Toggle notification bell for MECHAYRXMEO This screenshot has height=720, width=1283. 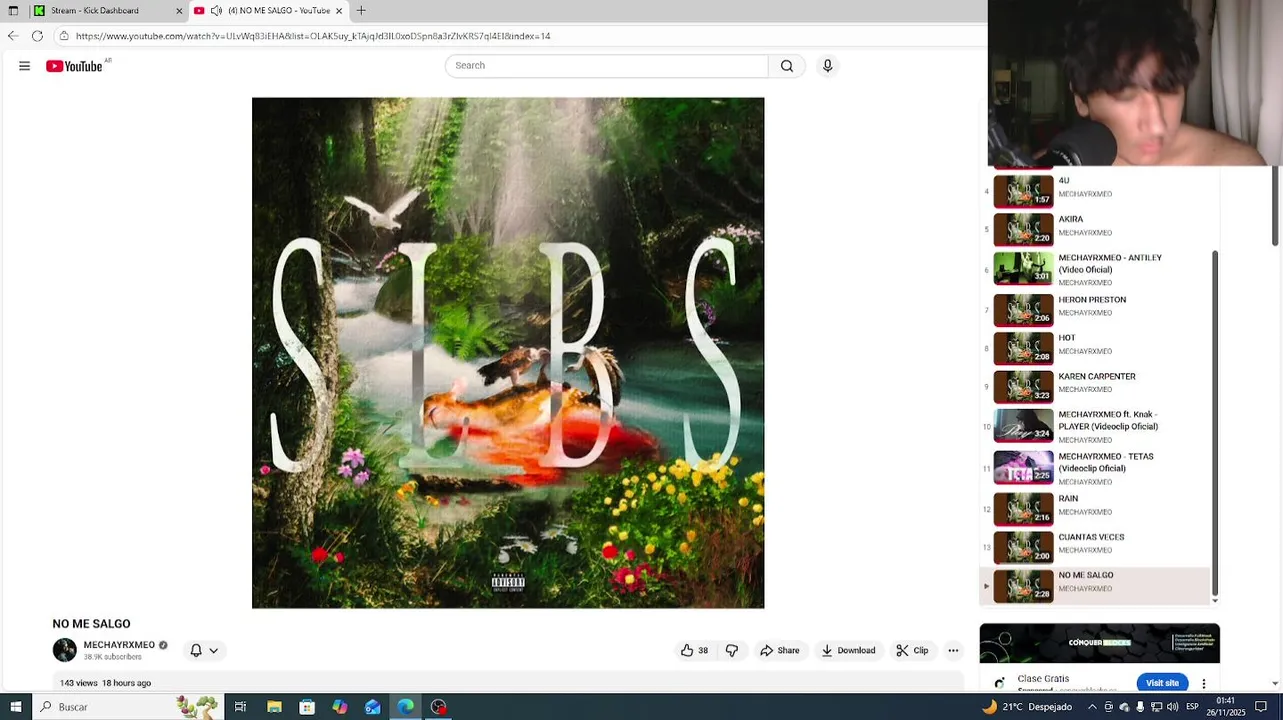click(196, 650)
